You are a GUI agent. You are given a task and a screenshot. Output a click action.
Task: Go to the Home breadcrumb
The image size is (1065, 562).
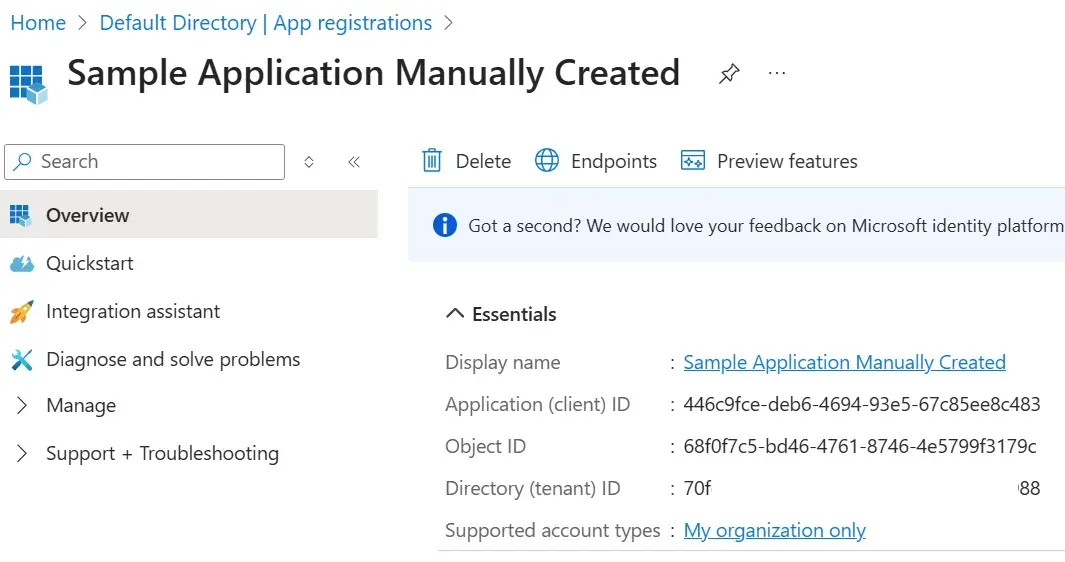(x=38, y=23)
